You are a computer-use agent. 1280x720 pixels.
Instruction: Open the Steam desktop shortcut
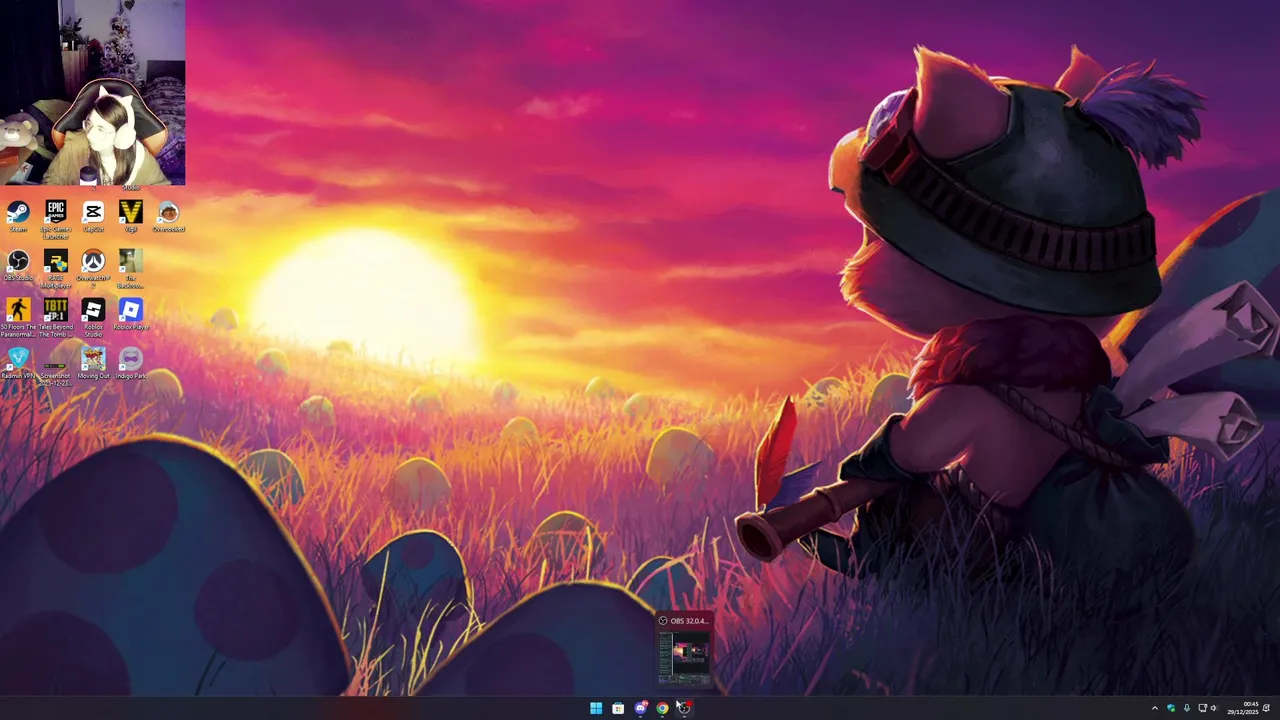[18, 217]
